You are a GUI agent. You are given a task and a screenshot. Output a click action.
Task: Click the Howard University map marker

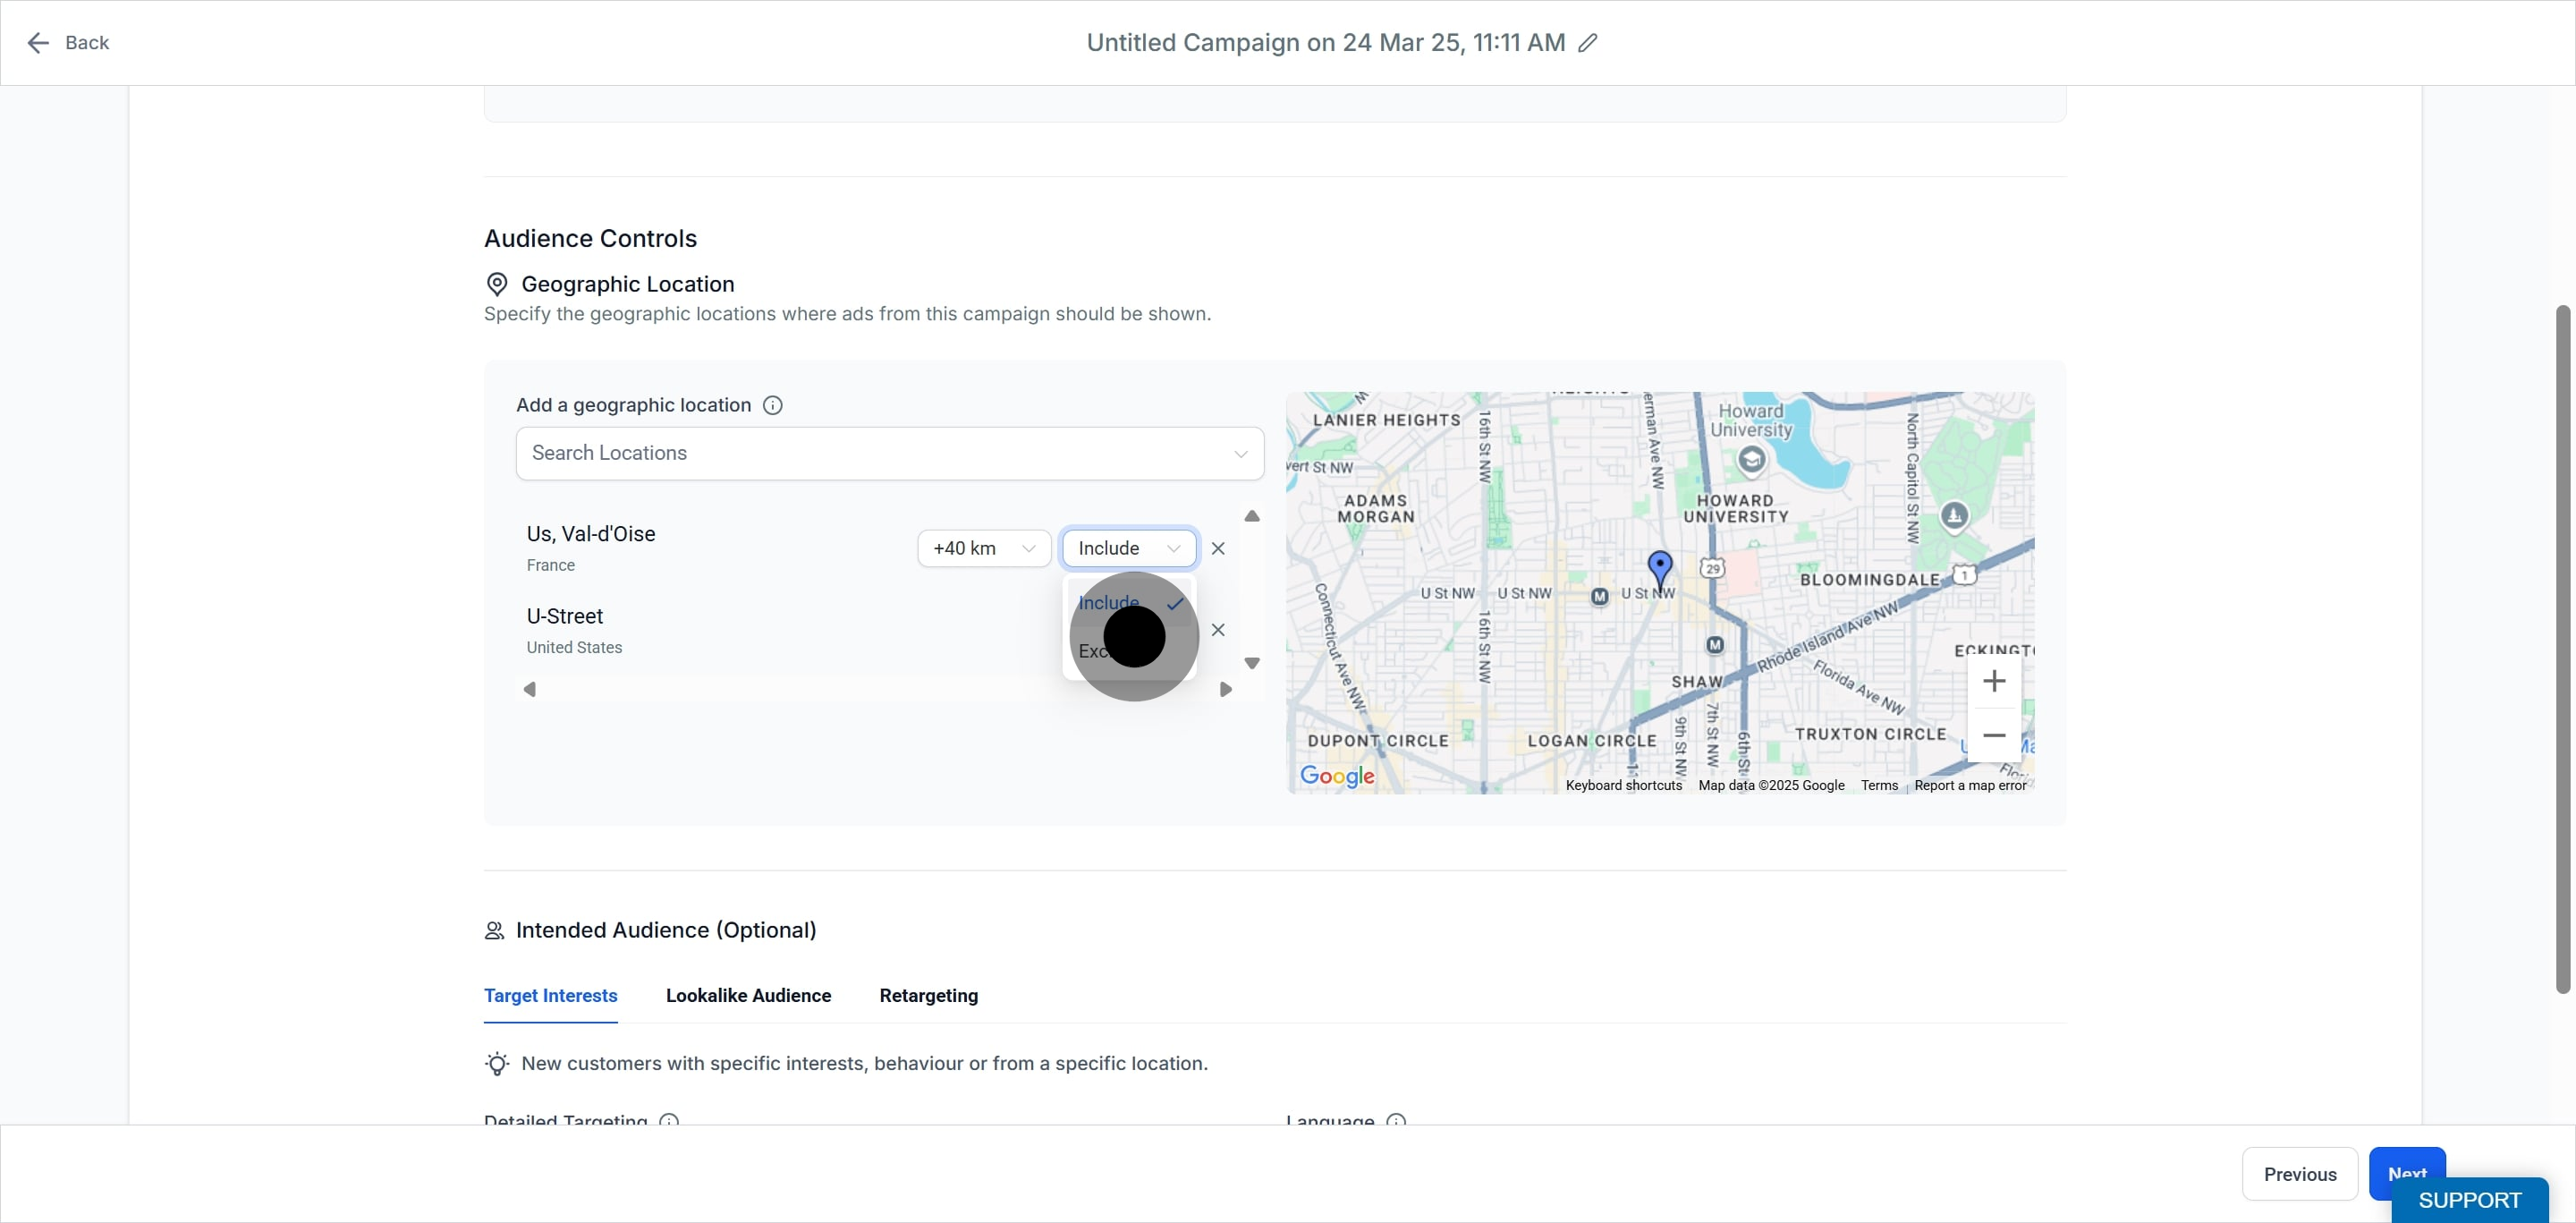(1751, 459)
